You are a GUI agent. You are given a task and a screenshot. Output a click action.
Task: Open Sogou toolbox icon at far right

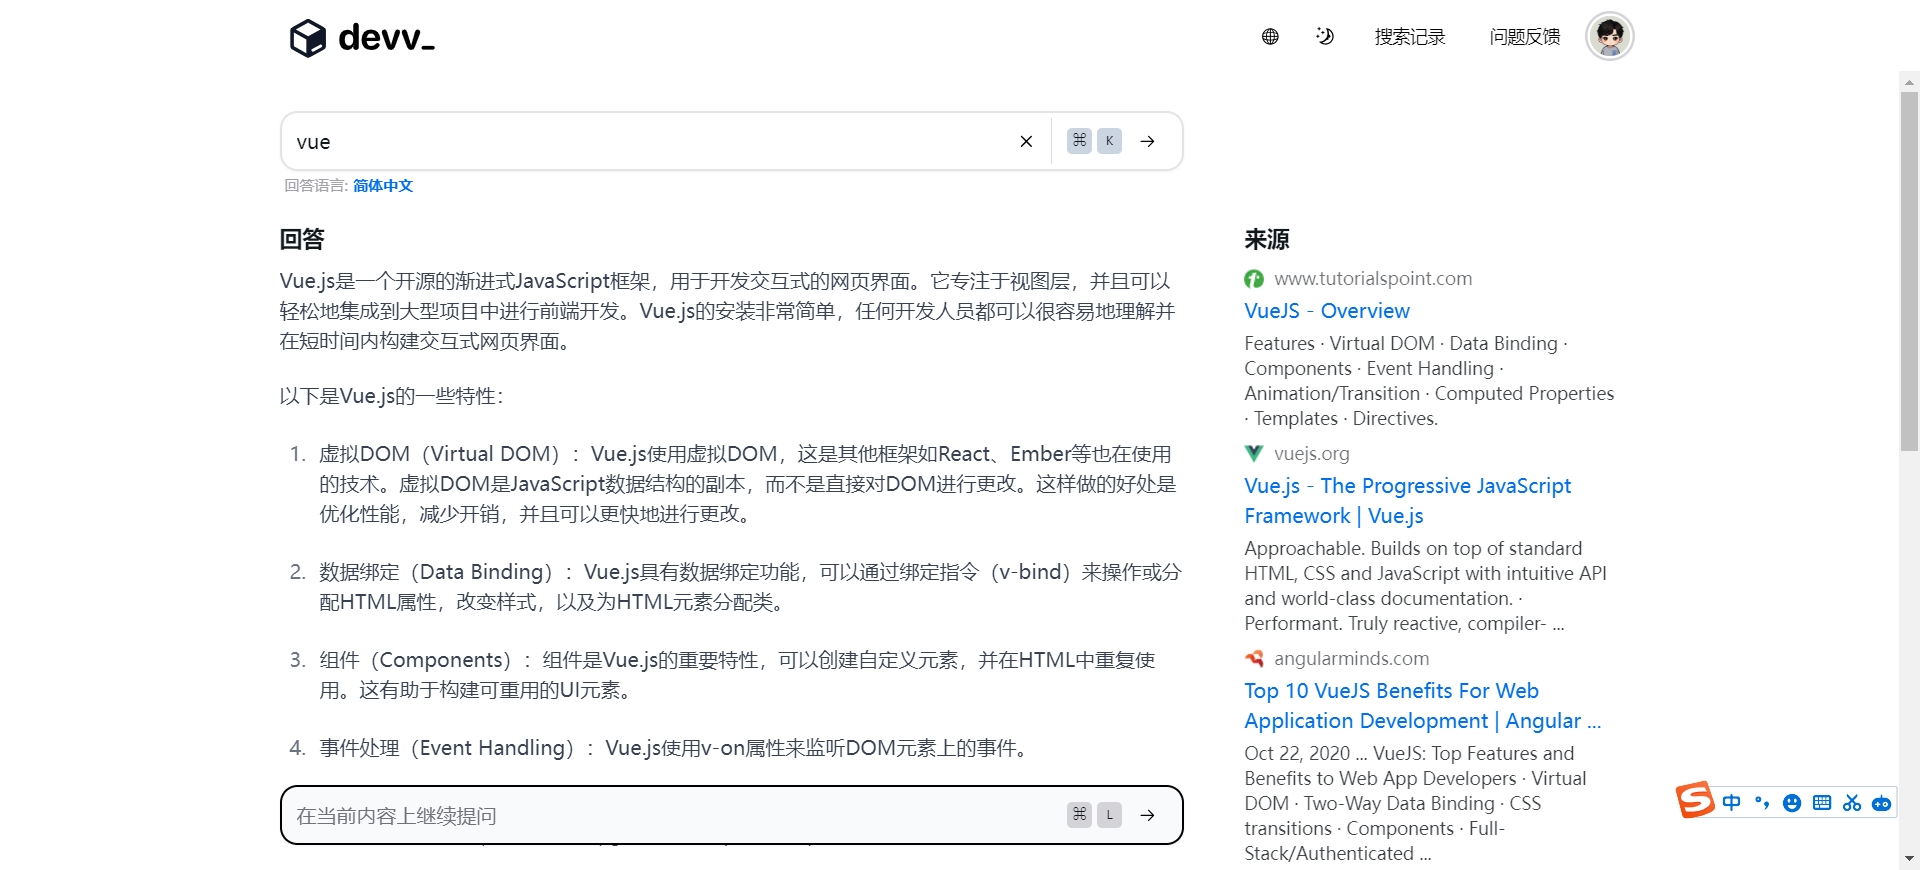(x=1881, y=803)
